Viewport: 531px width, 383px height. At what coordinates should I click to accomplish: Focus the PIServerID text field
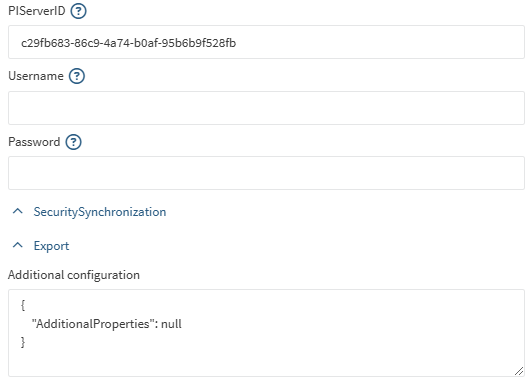[x=266, y=42]
